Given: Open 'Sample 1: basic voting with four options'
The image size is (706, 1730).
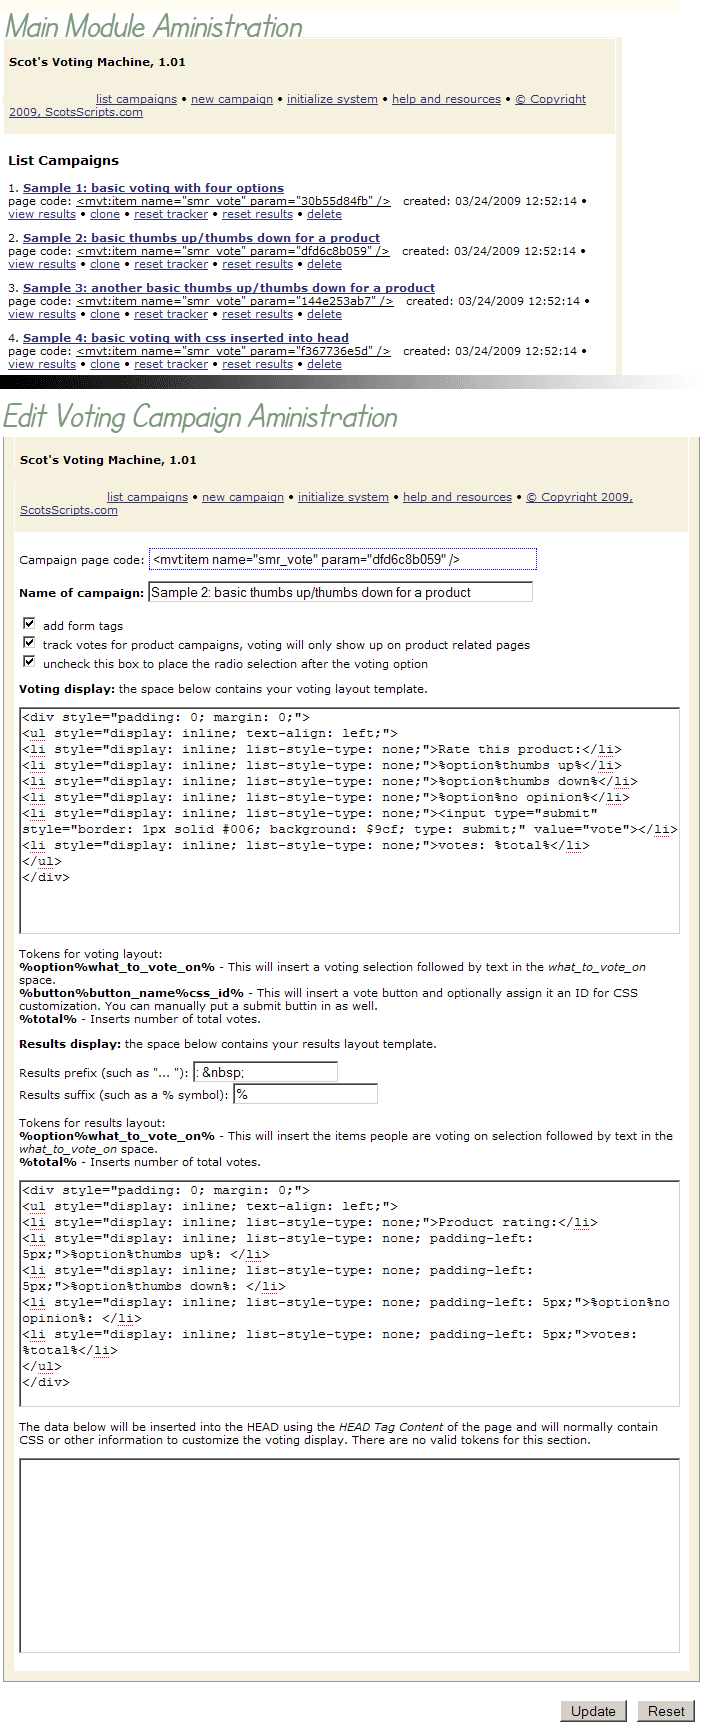Looking at the screenshot, I should (x=153, y=188).
